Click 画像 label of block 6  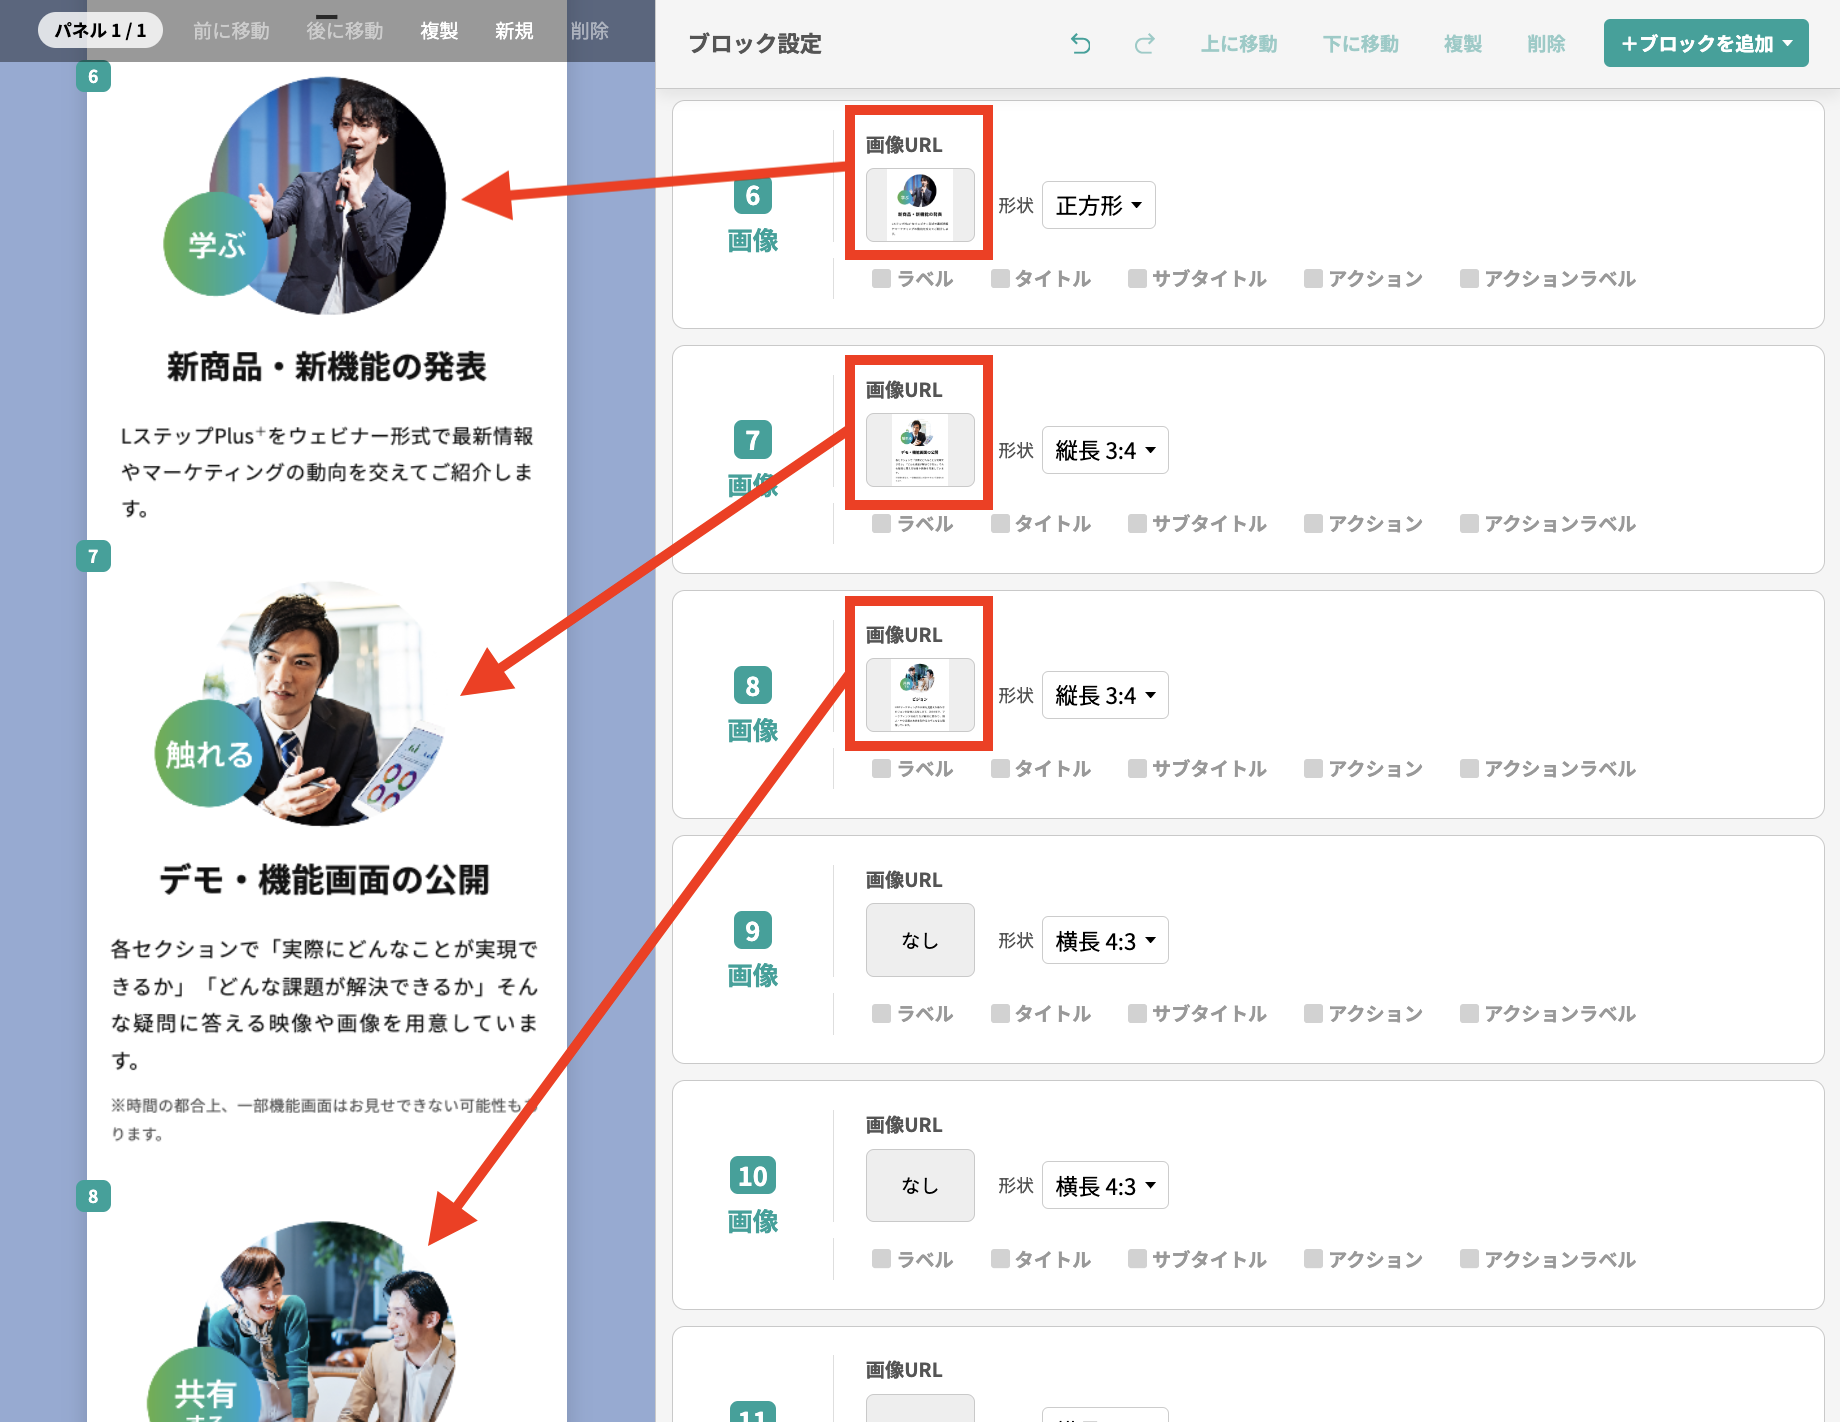[x=753, y=240]
